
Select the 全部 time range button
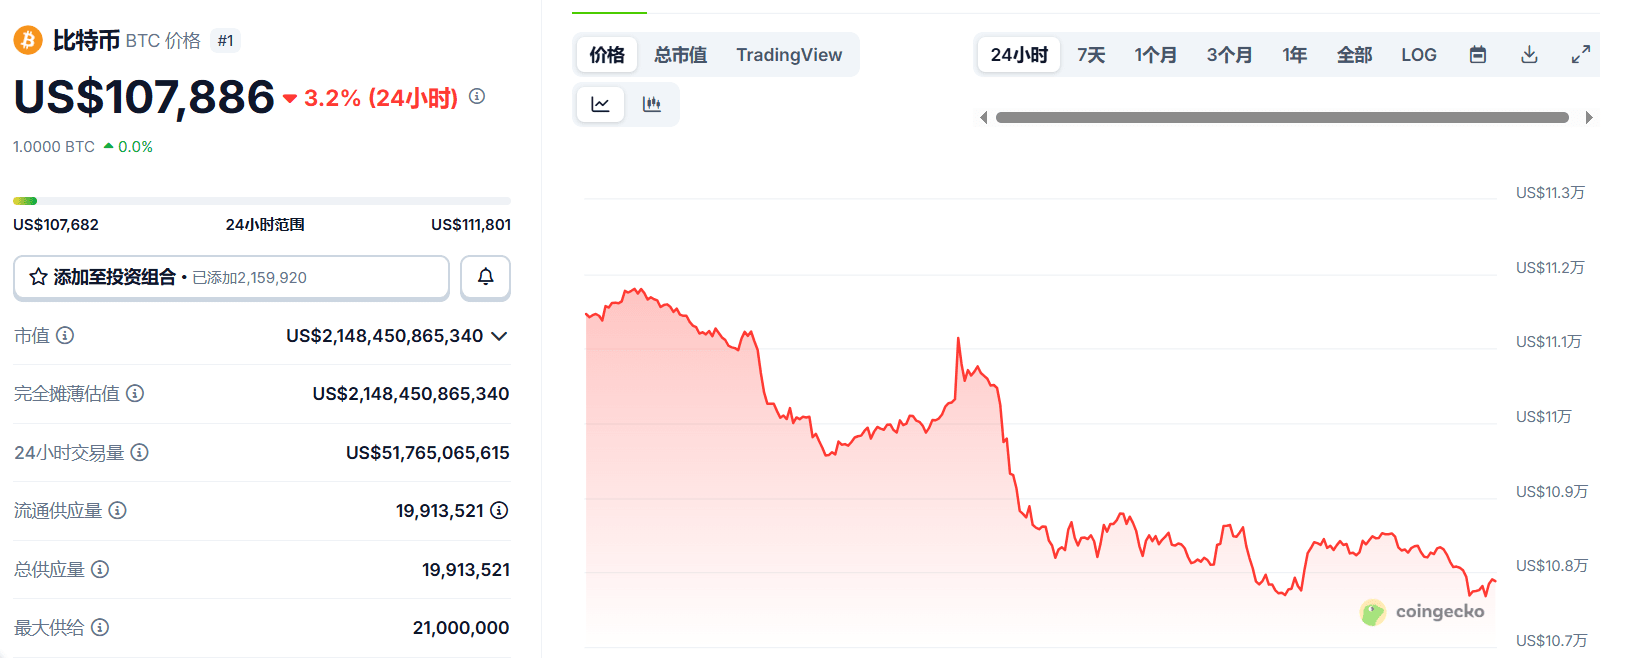1354,55
